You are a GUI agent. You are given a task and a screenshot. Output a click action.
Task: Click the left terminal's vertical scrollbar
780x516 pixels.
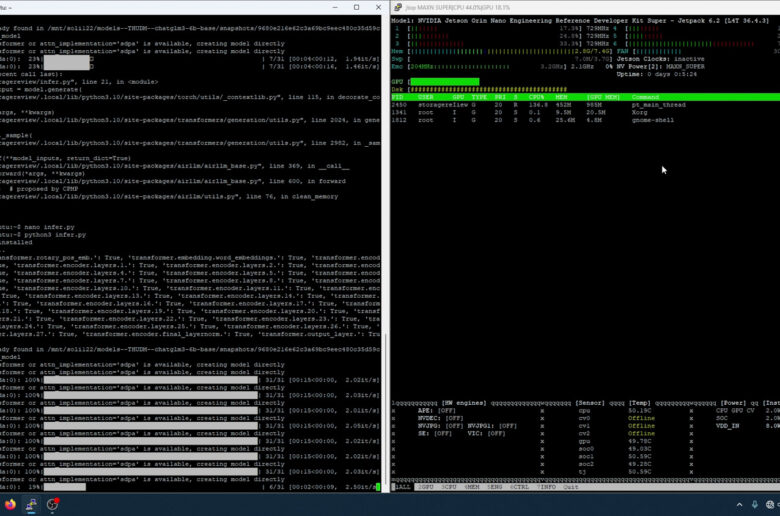[x=386, y=408]
